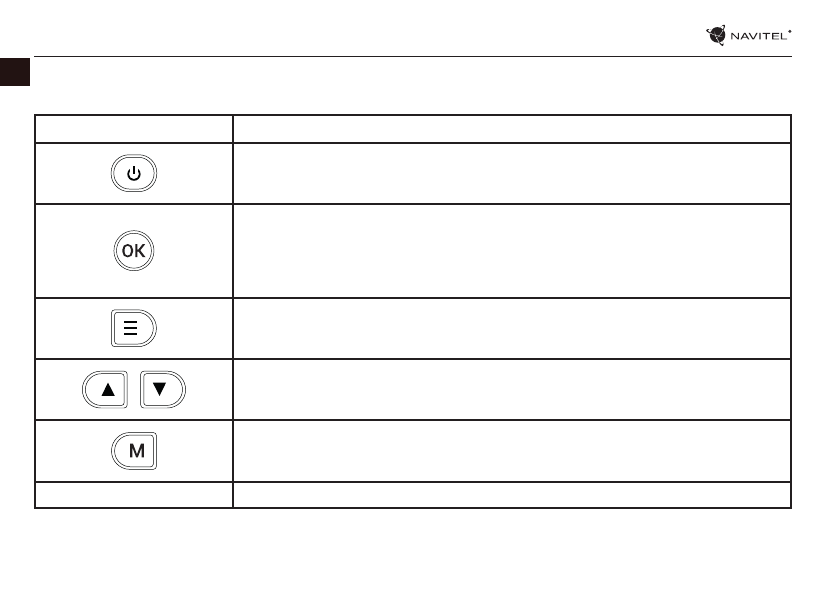840x595 pixels.
Task: Select the M mode button icon
Action: [134, 450]
